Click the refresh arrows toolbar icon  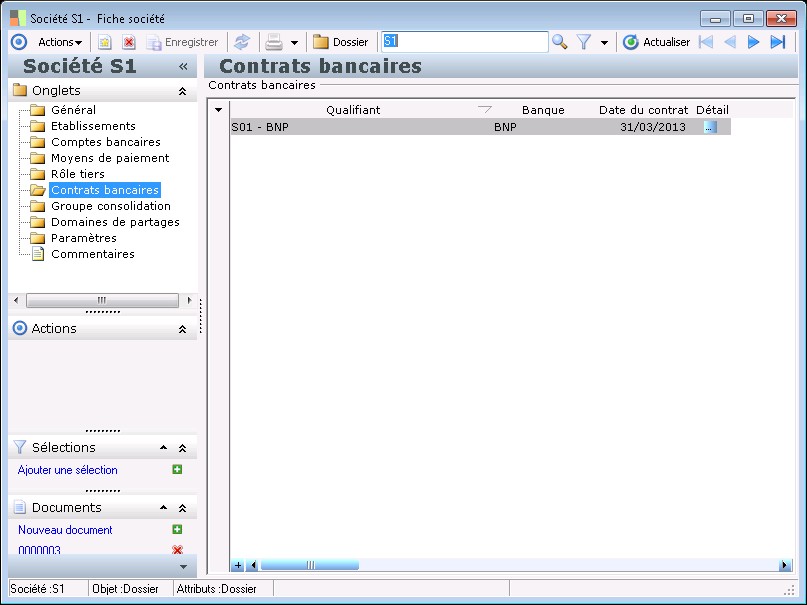tap(242, 42)
